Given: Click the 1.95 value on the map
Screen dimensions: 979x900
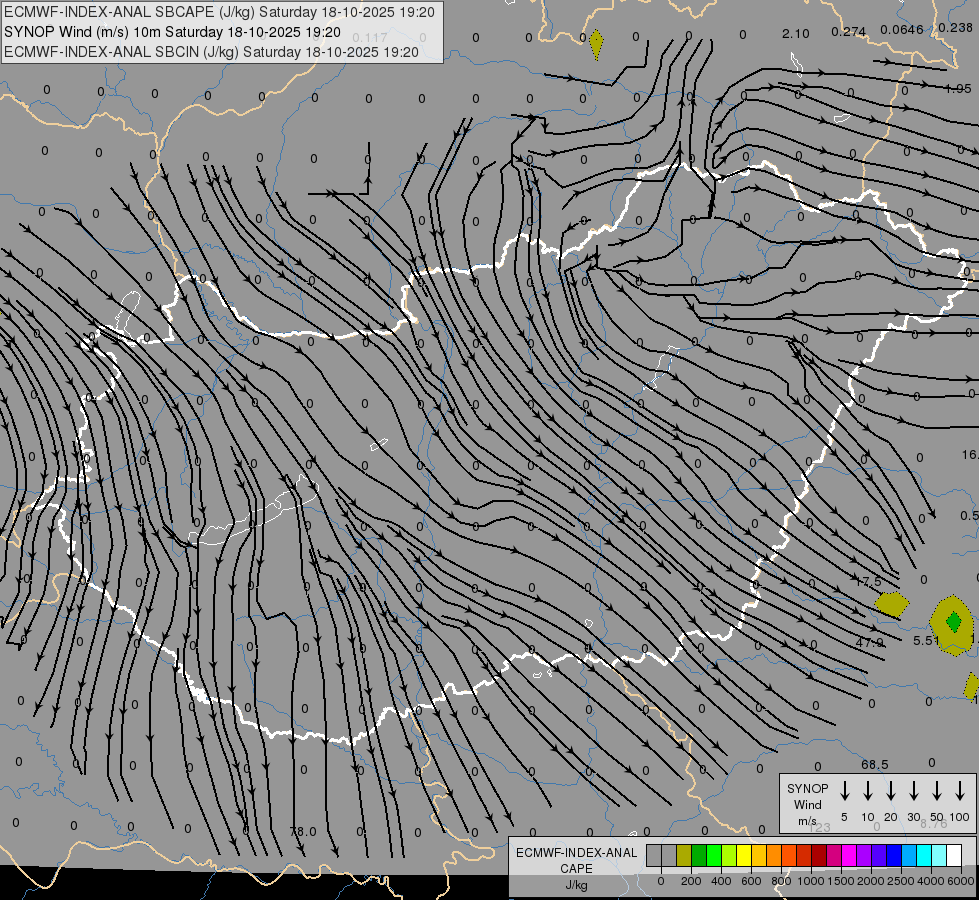Looking at the screenshot, I should [x=958, y=89].
